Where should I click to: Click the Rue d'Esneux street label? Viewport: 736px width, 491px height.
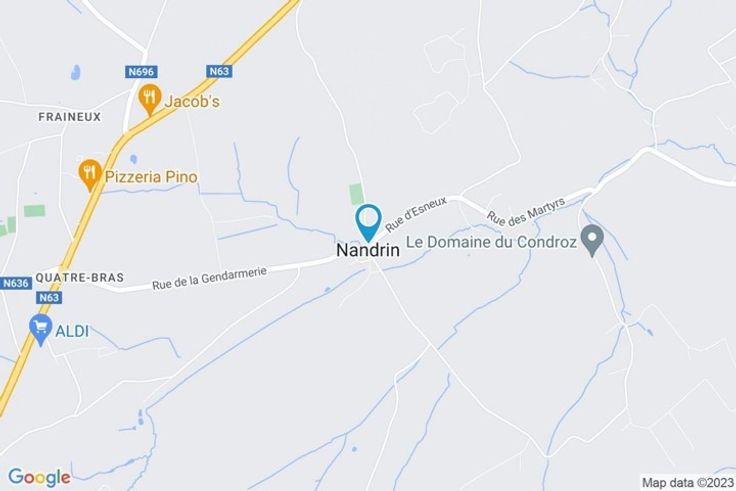pos(416,214)
